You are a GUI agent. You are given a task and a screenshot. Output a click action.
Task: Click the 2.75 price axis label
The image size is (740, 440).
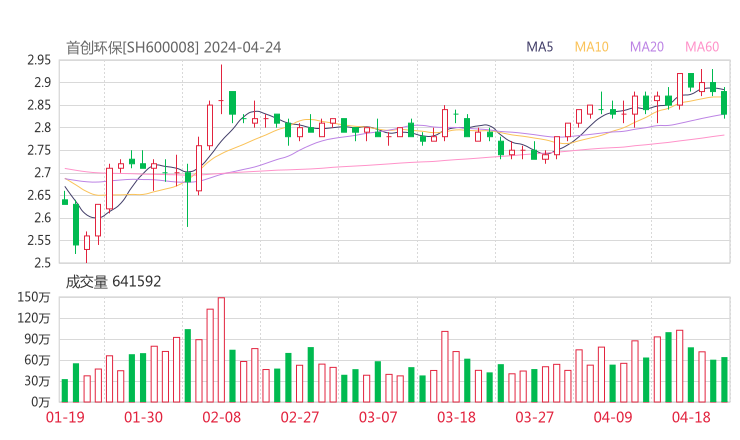coord(39,150)
